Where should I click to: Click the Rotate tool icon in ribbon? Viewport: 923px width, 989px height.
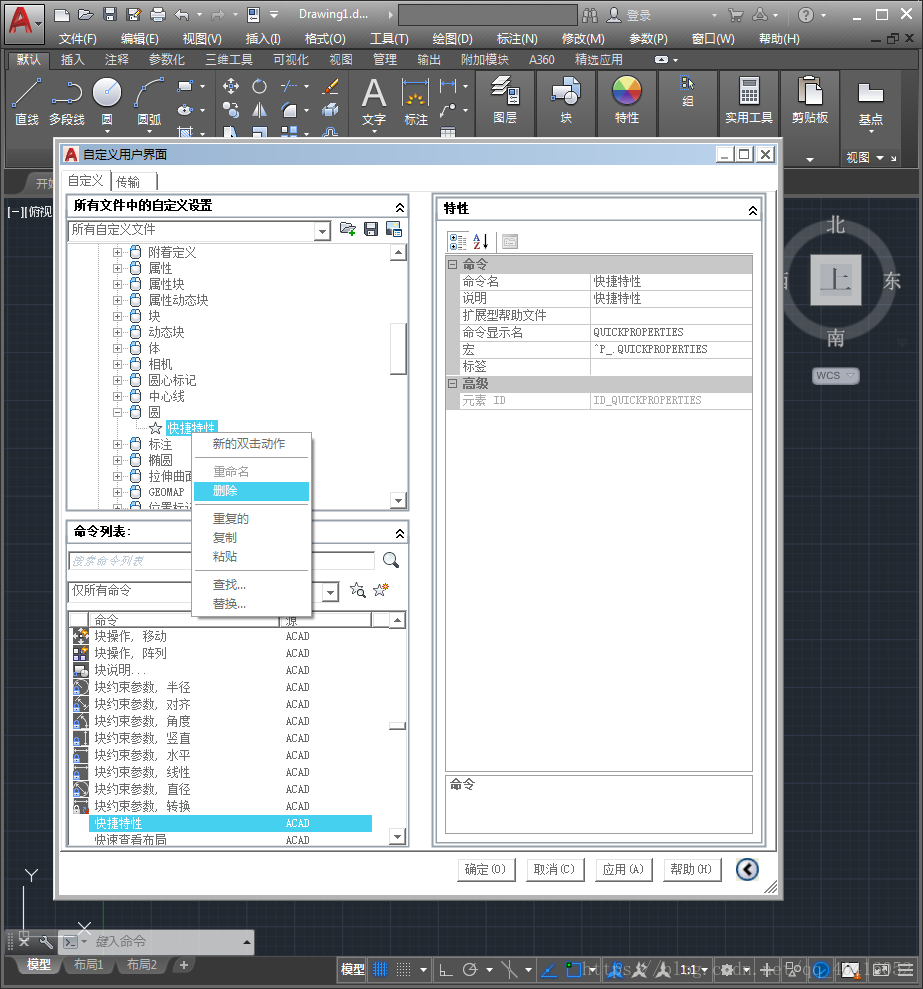(x=259, y=86)
